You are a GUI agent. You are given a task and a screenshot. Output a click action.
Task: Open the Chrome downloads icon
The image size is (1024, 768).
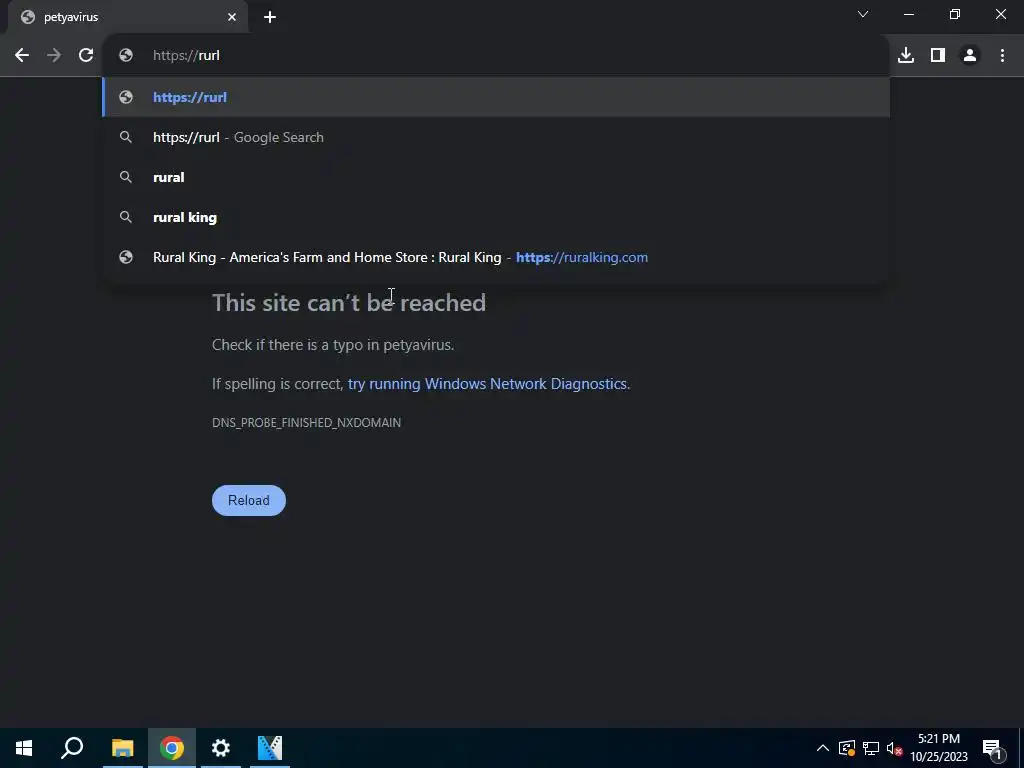(906, 56)
